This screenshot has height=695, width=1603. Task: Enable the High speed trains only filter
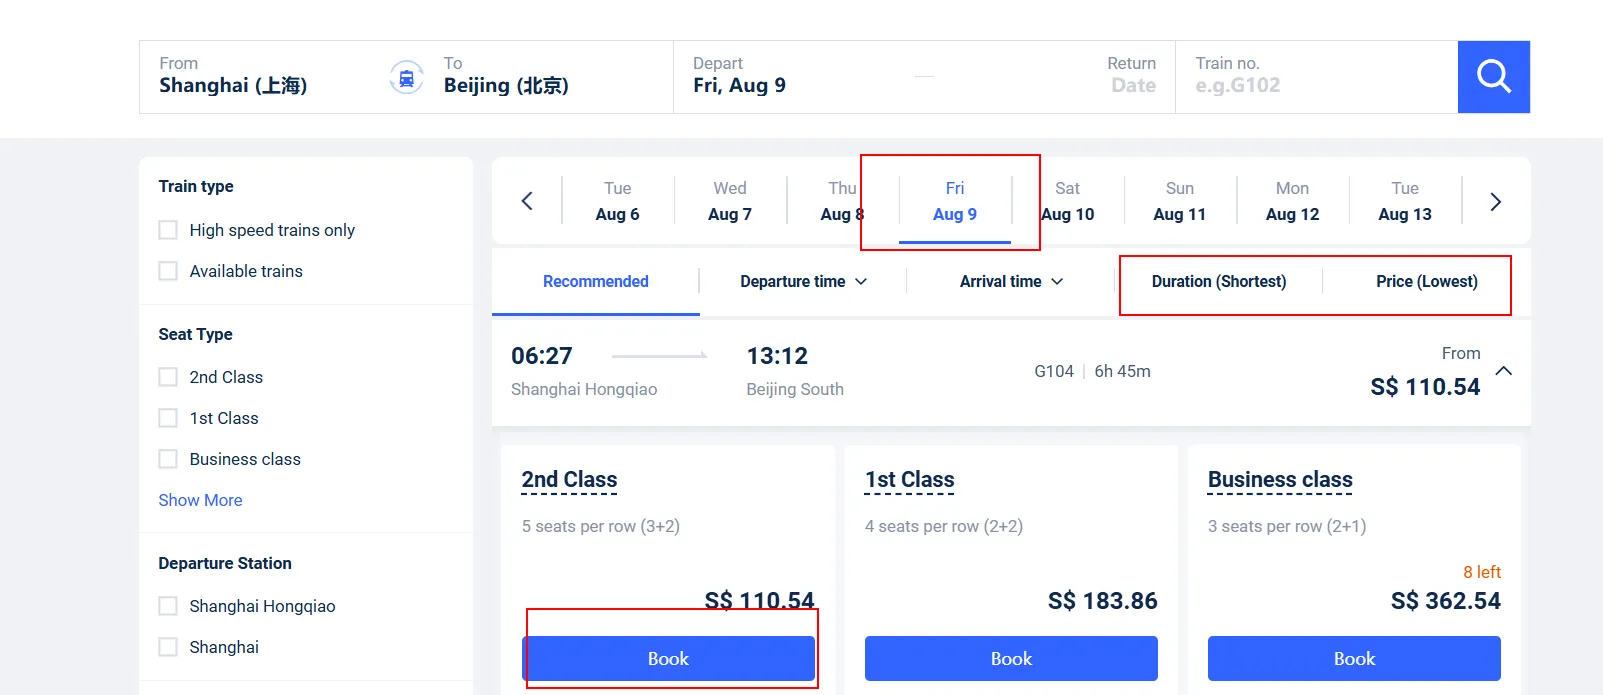pos(167,229)
